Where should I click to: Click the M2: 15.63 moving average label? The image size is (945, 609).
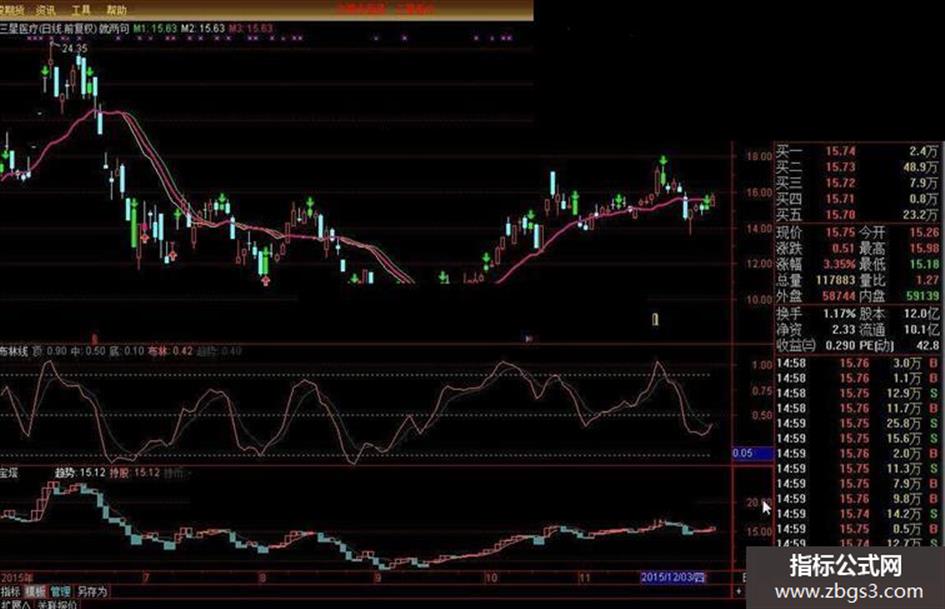click(x=203, y=28)
